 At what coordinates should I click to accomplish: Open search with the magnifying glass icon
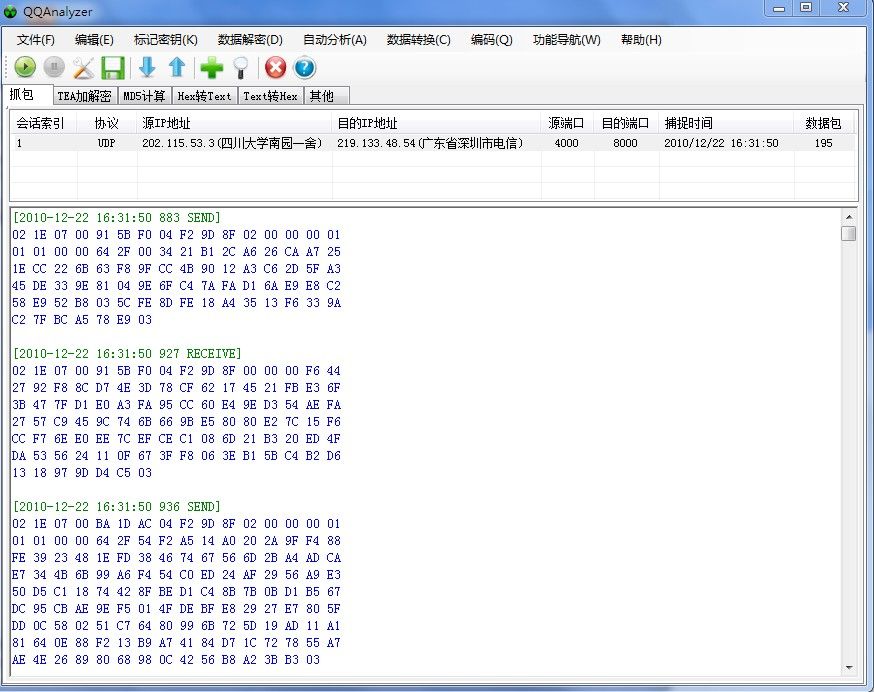pos(240,68)
